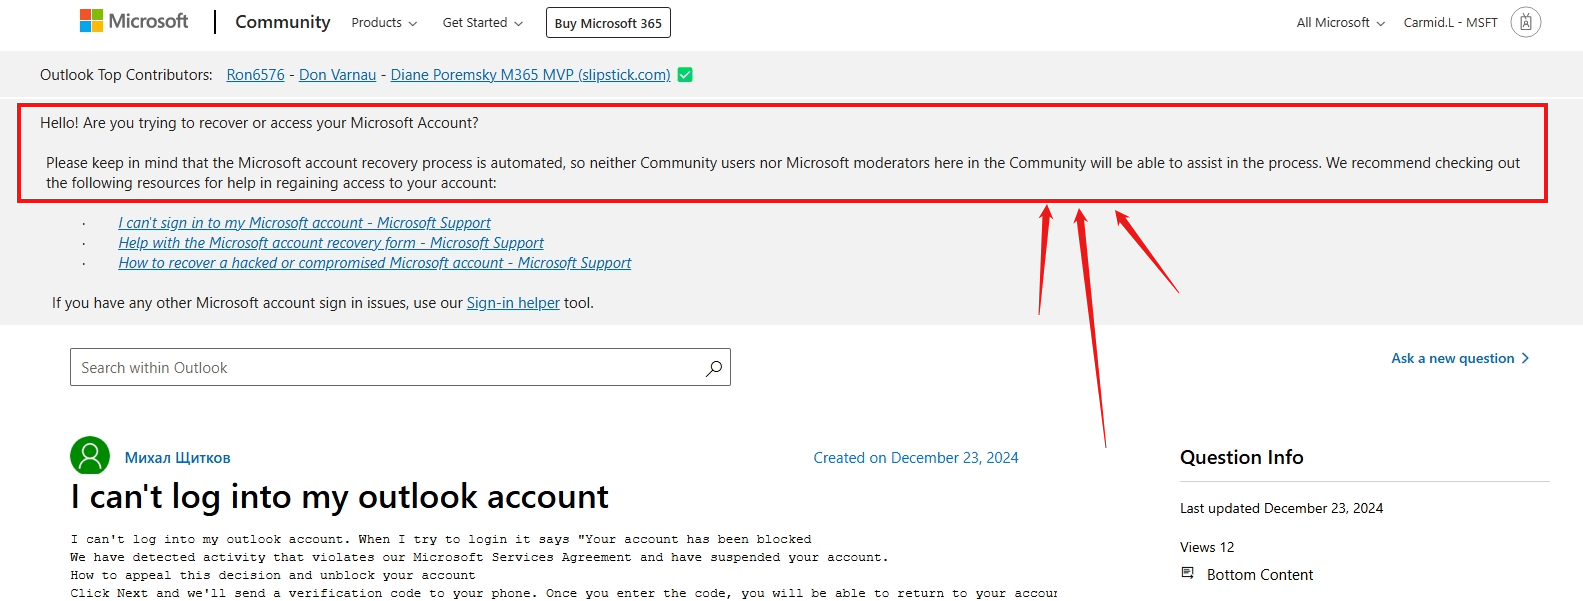
Task: Jump to Bottom Content link
Action: tap(1260, 575)
